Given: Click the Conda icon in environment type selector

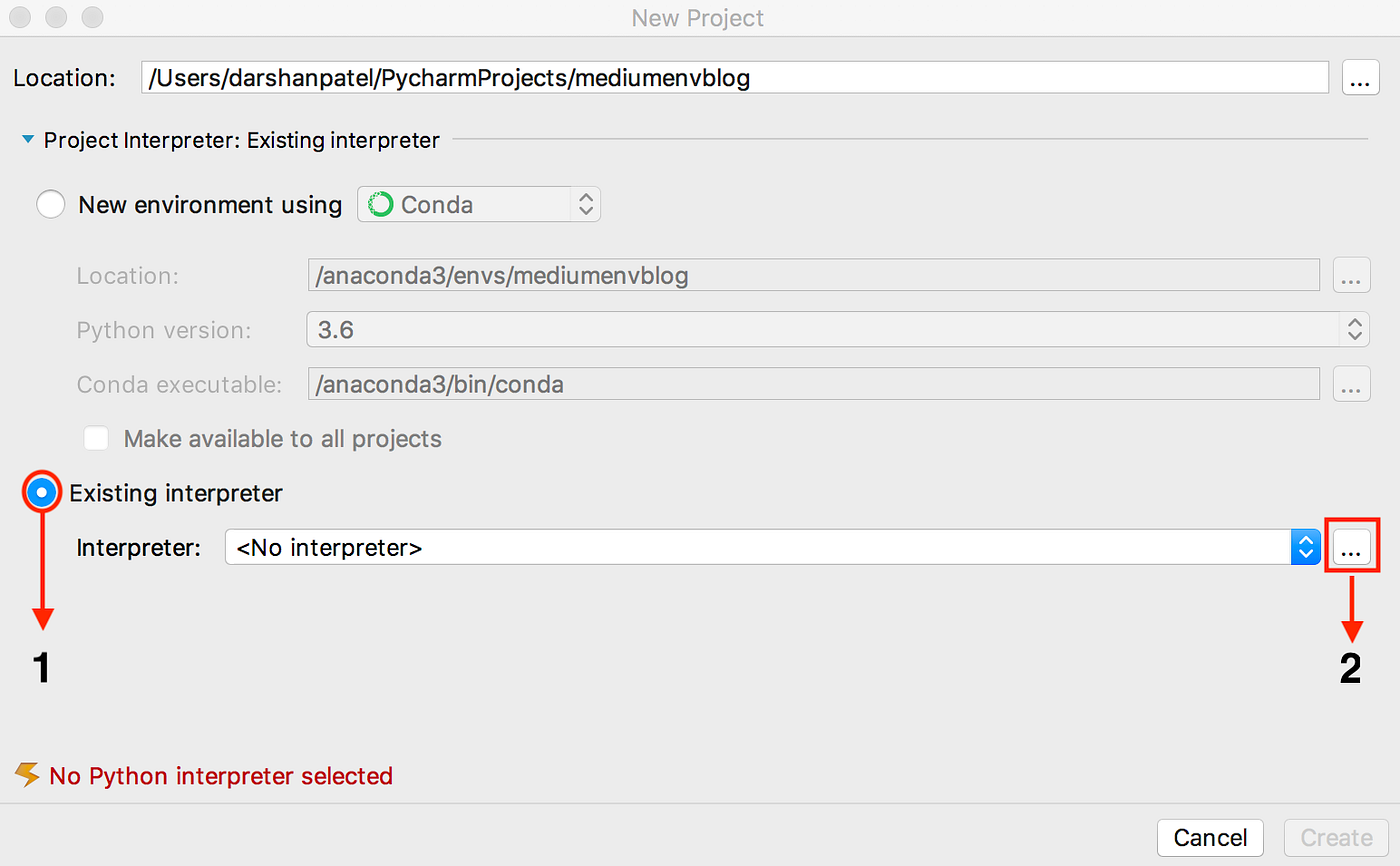Looking at the screenshot, I should click(380, 204).
